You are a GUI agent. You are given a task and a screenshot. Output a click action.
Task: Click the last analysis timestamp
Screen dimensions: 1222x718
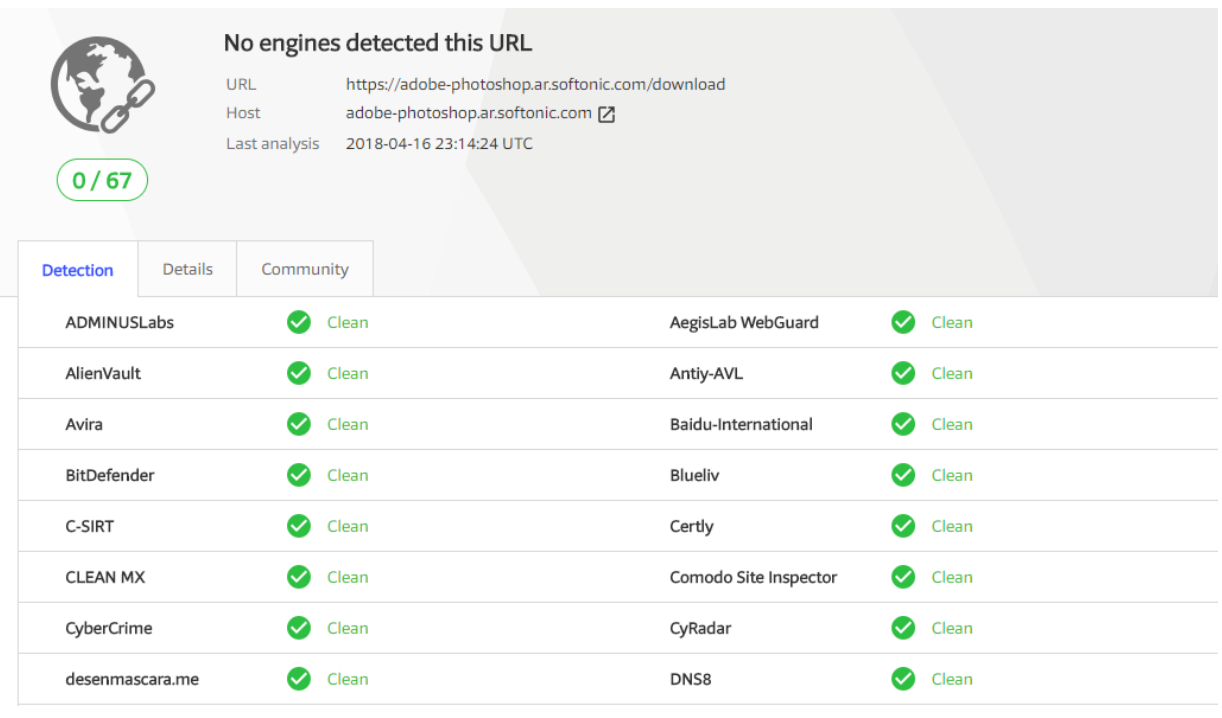coord(439,143)
